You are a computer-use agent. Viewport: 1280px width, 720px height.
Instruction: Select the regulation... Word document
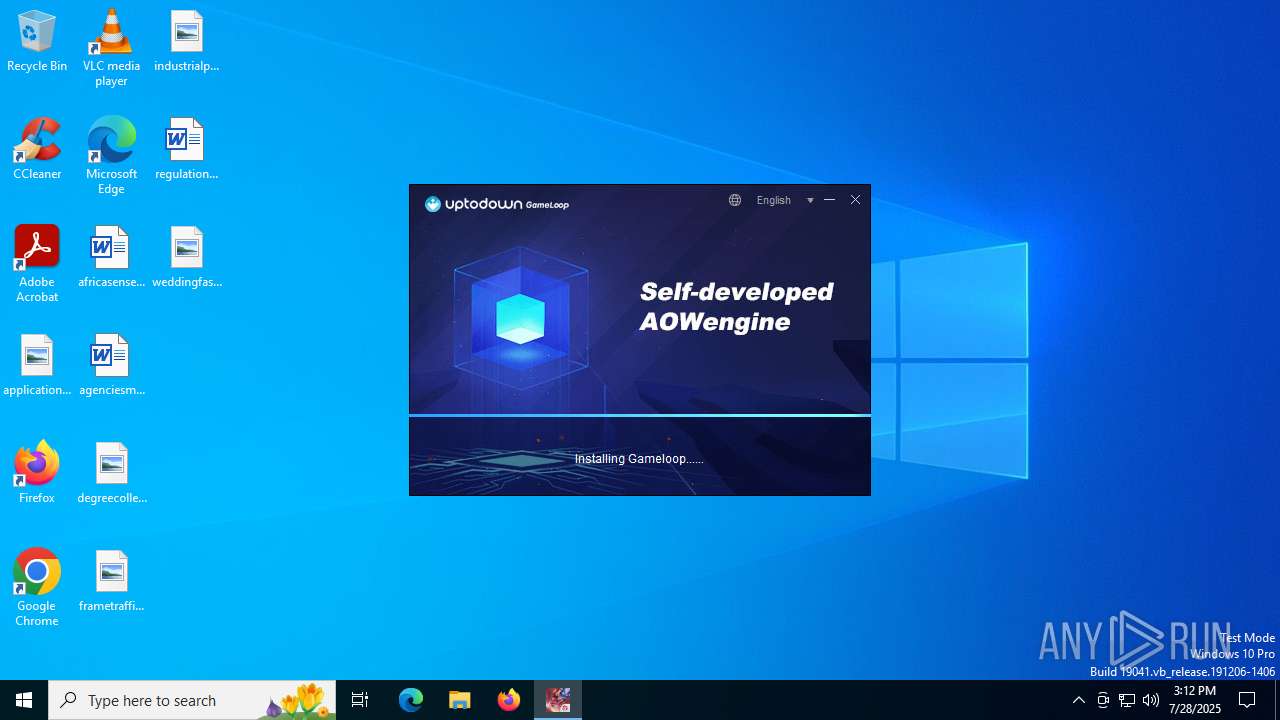click(186, 150)
